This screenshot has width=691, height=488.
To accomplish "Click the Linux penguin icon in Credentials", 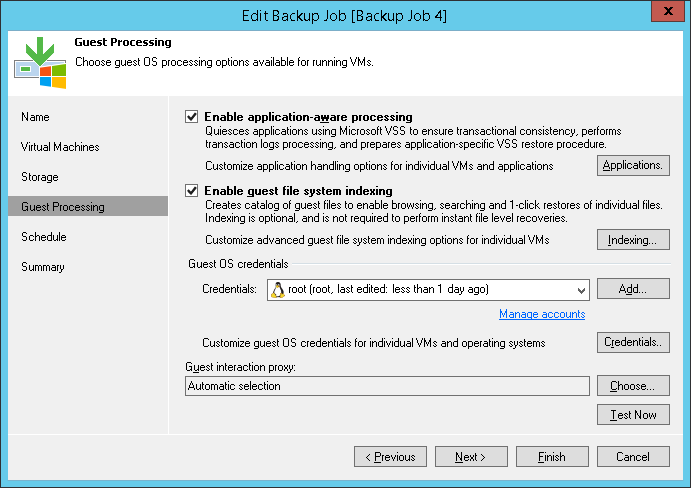I will pos(279,289).
